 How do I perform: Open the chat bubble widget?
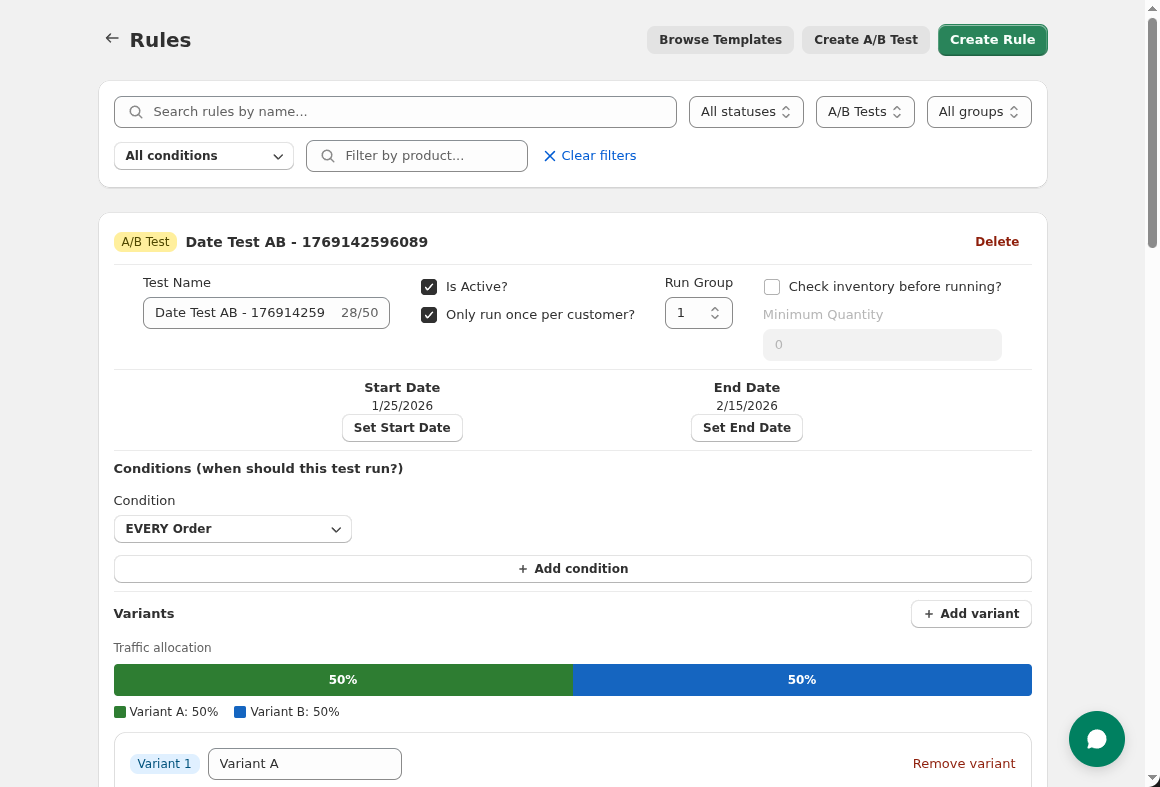[1097, 739]
